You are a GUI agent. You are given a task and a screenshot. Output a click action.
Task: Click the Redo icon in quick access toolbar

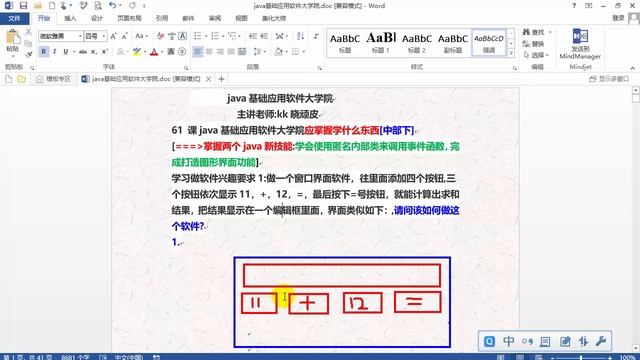(132, 6)
